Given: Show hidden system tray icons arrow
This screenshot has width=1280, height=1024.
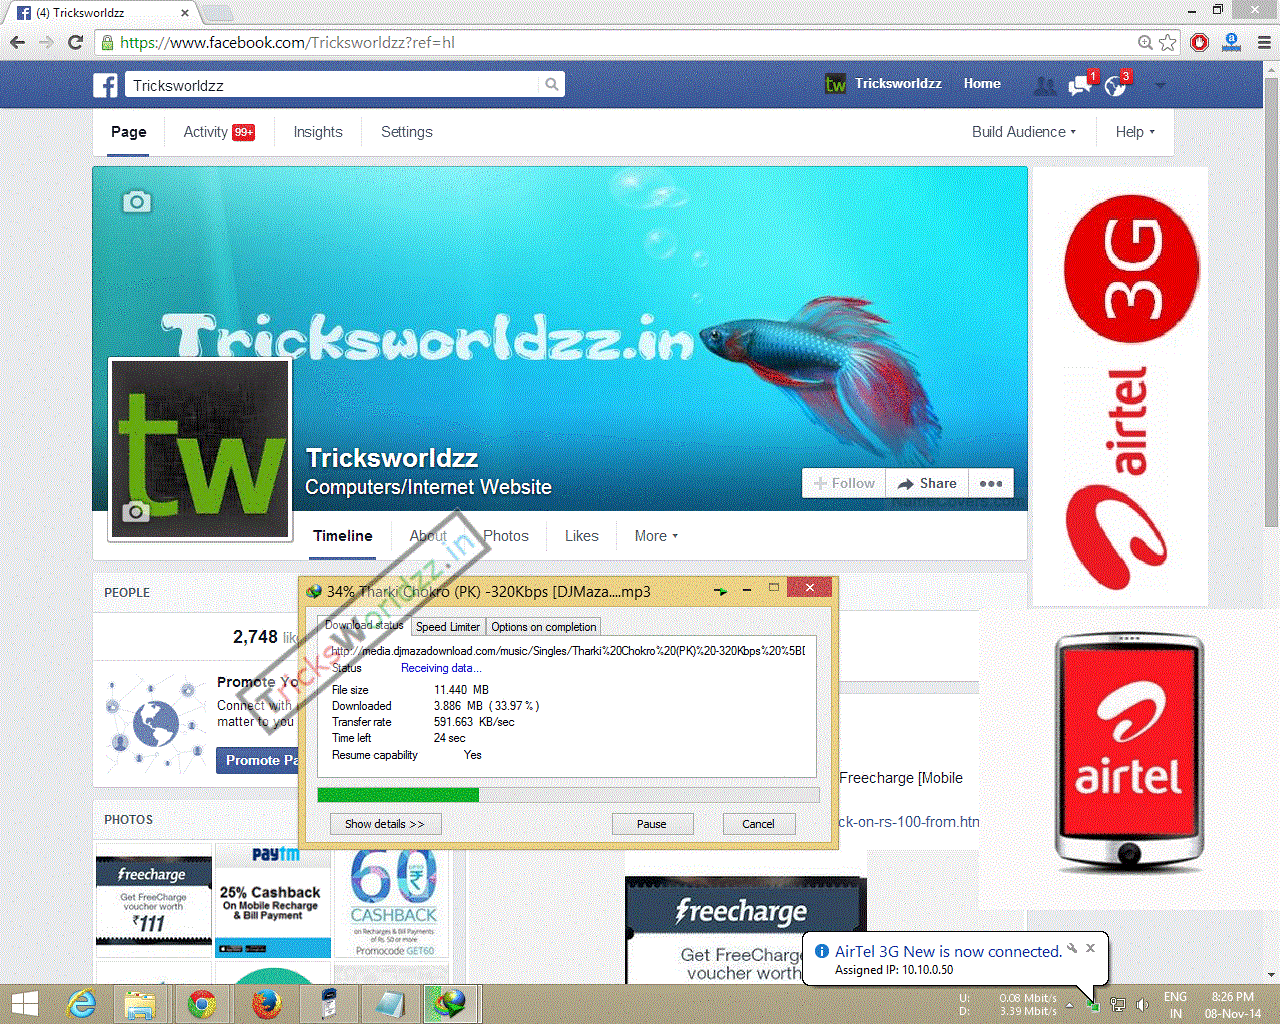Looking at the screenshot, I should click(x=1069, y=1004).
